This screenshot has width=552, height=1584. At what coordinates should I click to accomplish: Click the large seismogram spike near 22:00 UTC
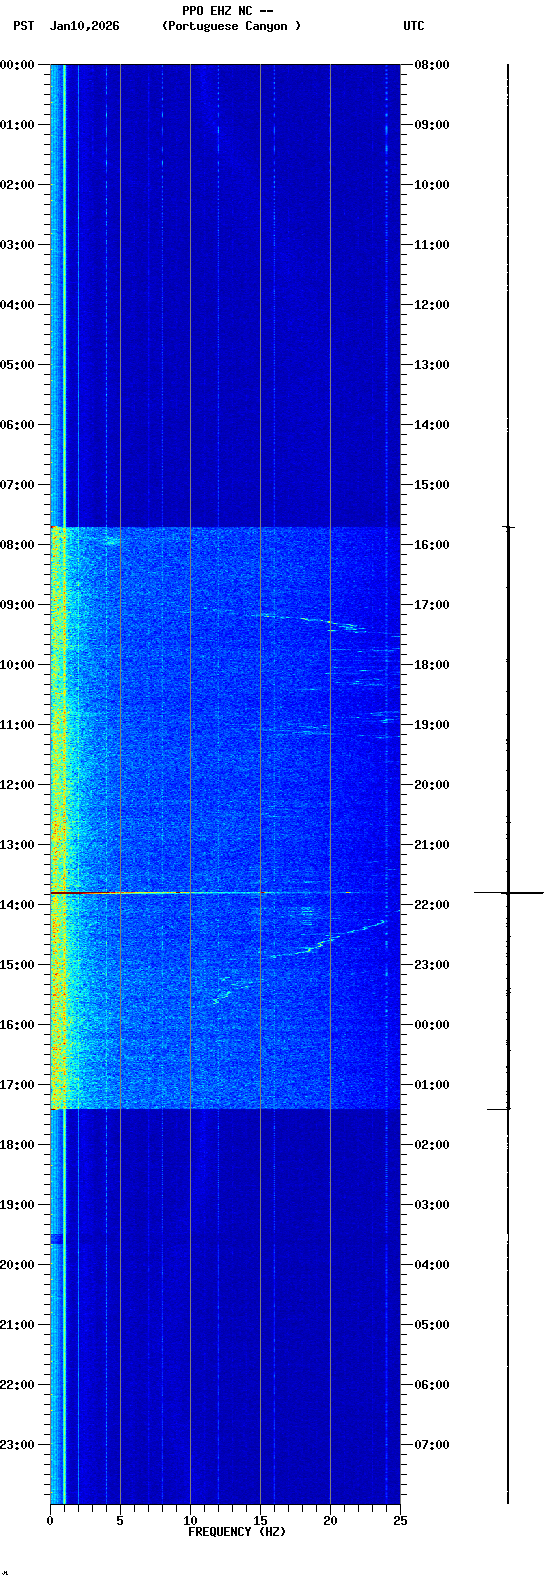tap(509, 892)
